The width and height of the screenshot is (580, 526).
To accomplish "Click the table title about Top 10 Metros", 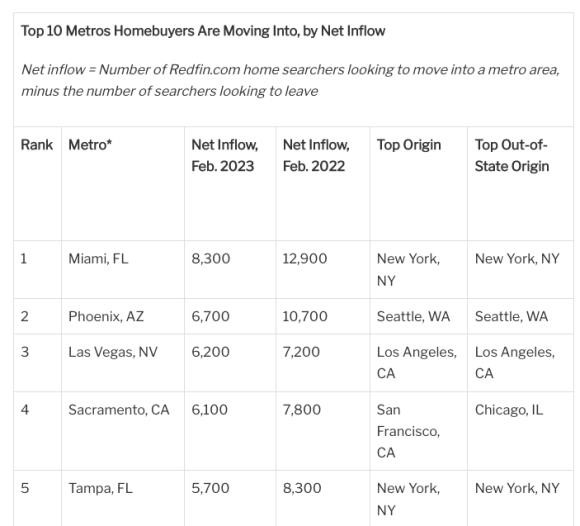I will tap(203, 31).
